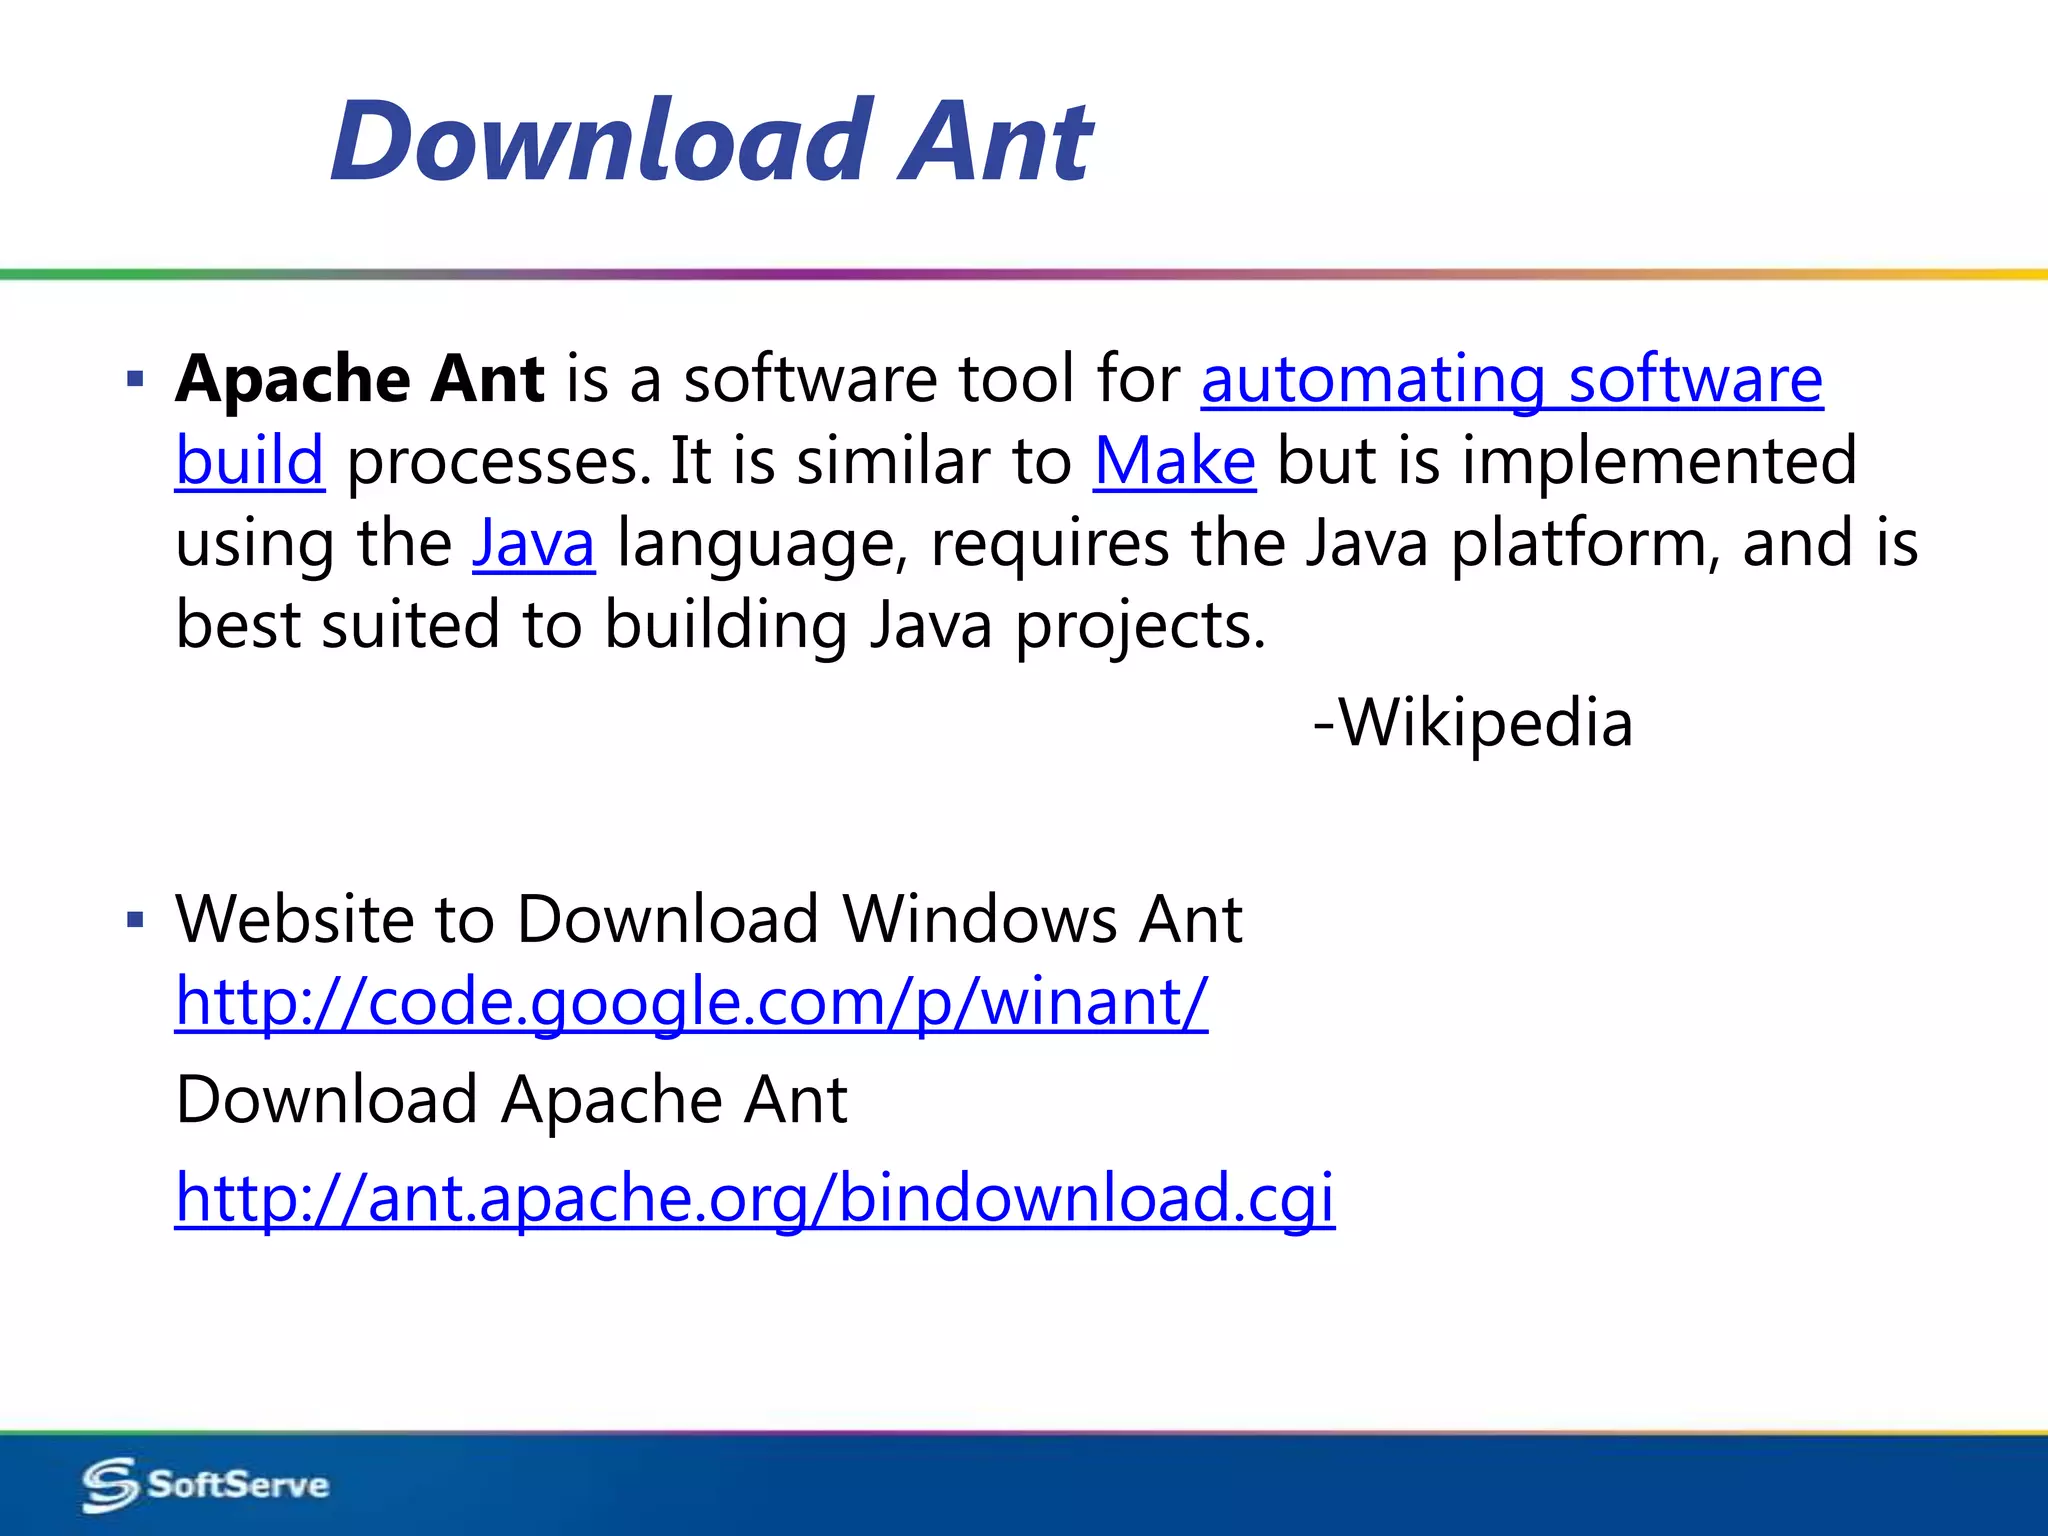Click the bold 'Apache Ant' text
Viewport: 2048px width, 1536px height.
pos(360,380)
